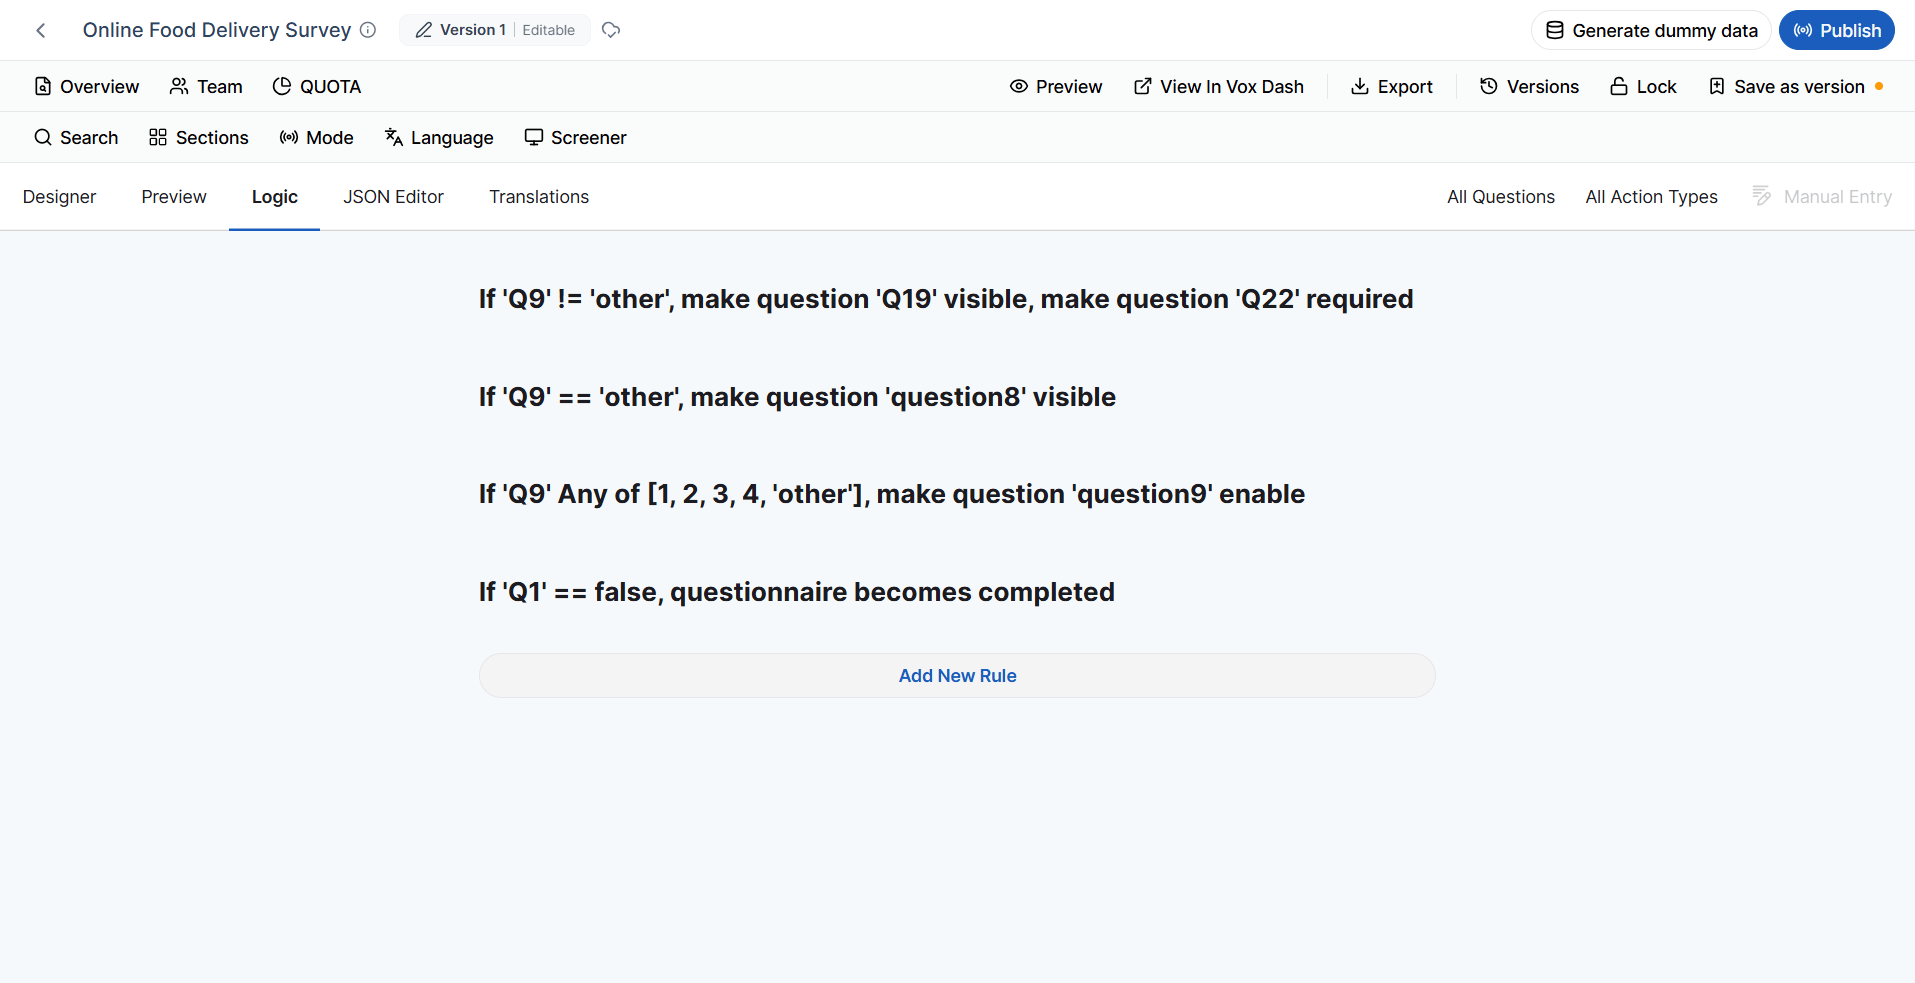Open the Versions history
This screenshot has width=1915, height=983.
tap(1529, 87)
